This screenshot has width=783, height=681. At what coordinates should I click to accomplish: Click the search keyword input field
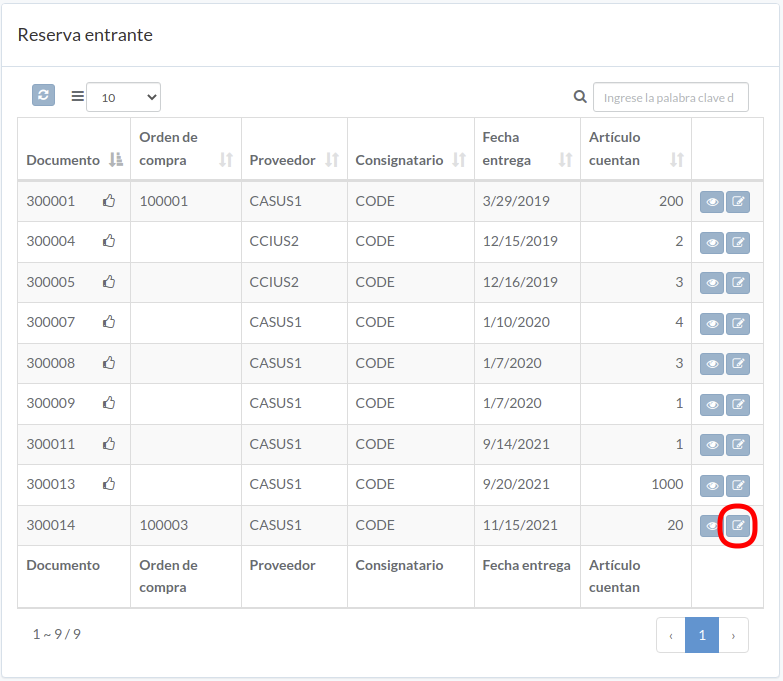[x=671, y=97]
